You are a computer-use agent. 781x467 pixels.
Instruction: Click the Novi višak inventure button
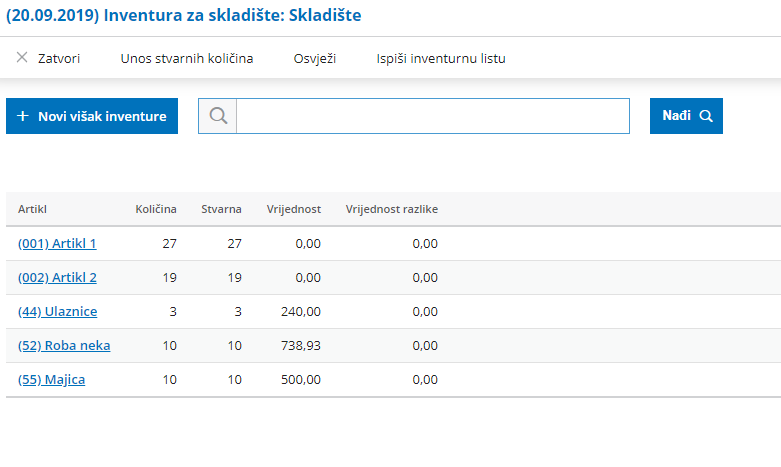[x=92, y=116]
